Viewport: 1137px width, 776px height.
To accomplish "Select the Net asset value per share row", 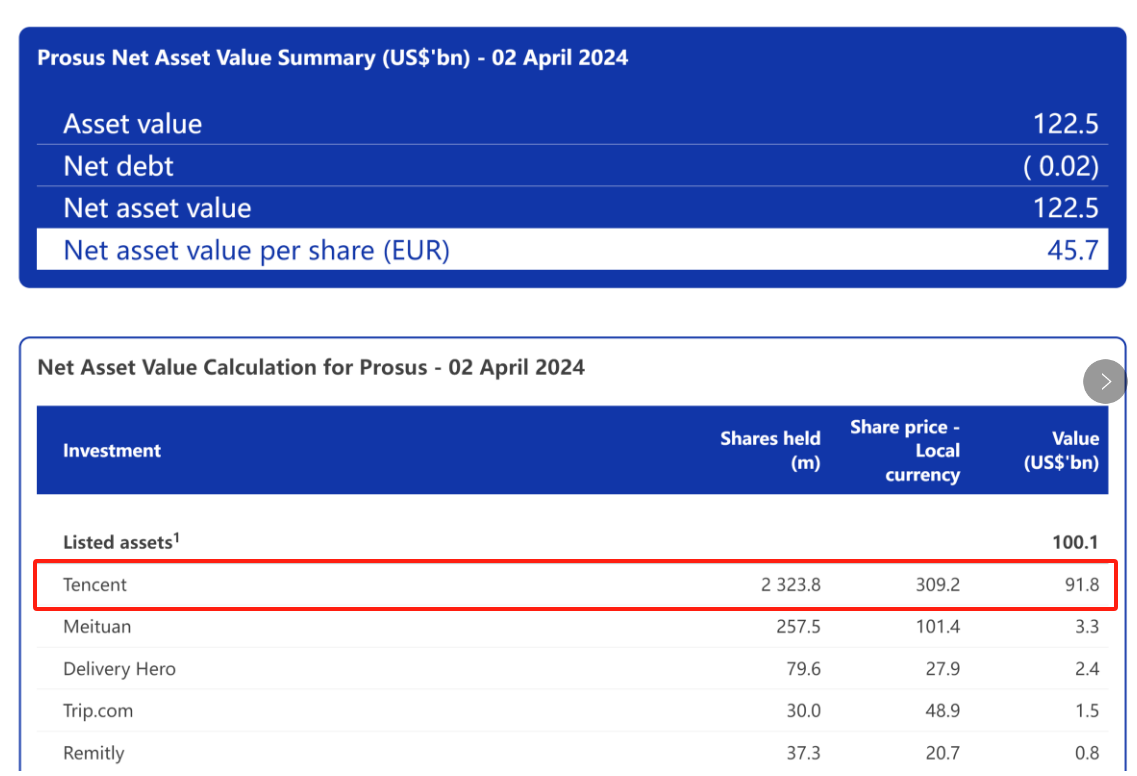I will click(x=573, y=250).
